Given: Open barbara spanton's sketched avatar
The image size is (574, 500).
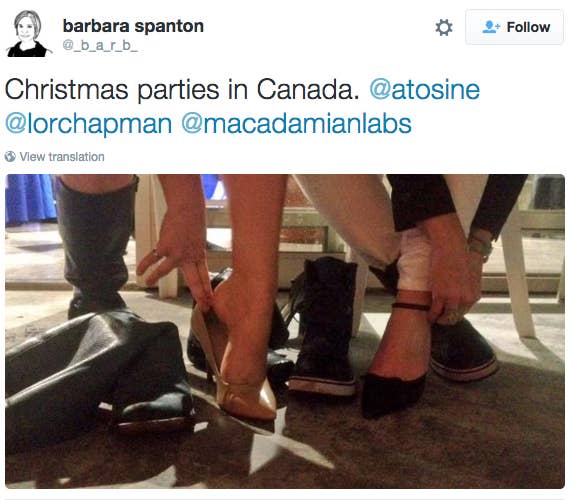Looking at the screenshot, I should (29, 33).
